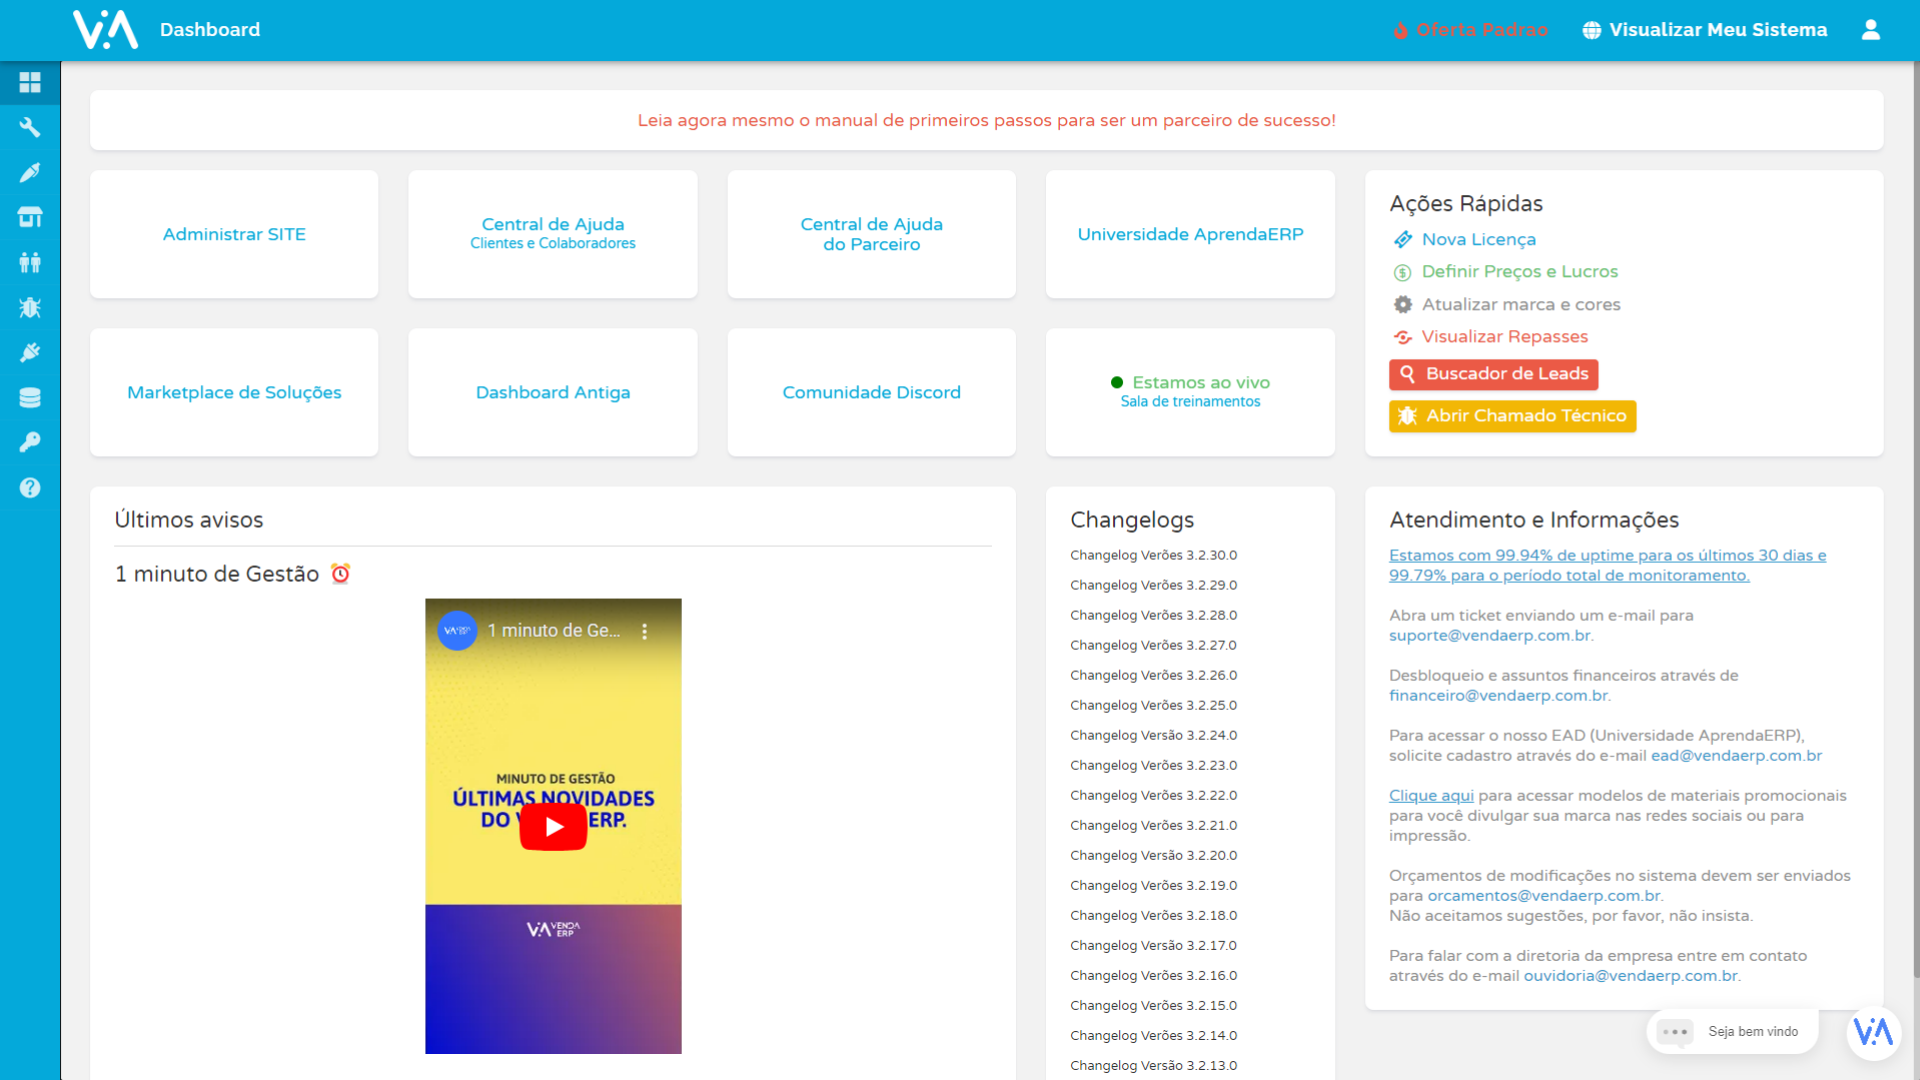Click Abrir Chamado Técnico button
Screen dimensions: 1920x1080
tap(1512, 416)
